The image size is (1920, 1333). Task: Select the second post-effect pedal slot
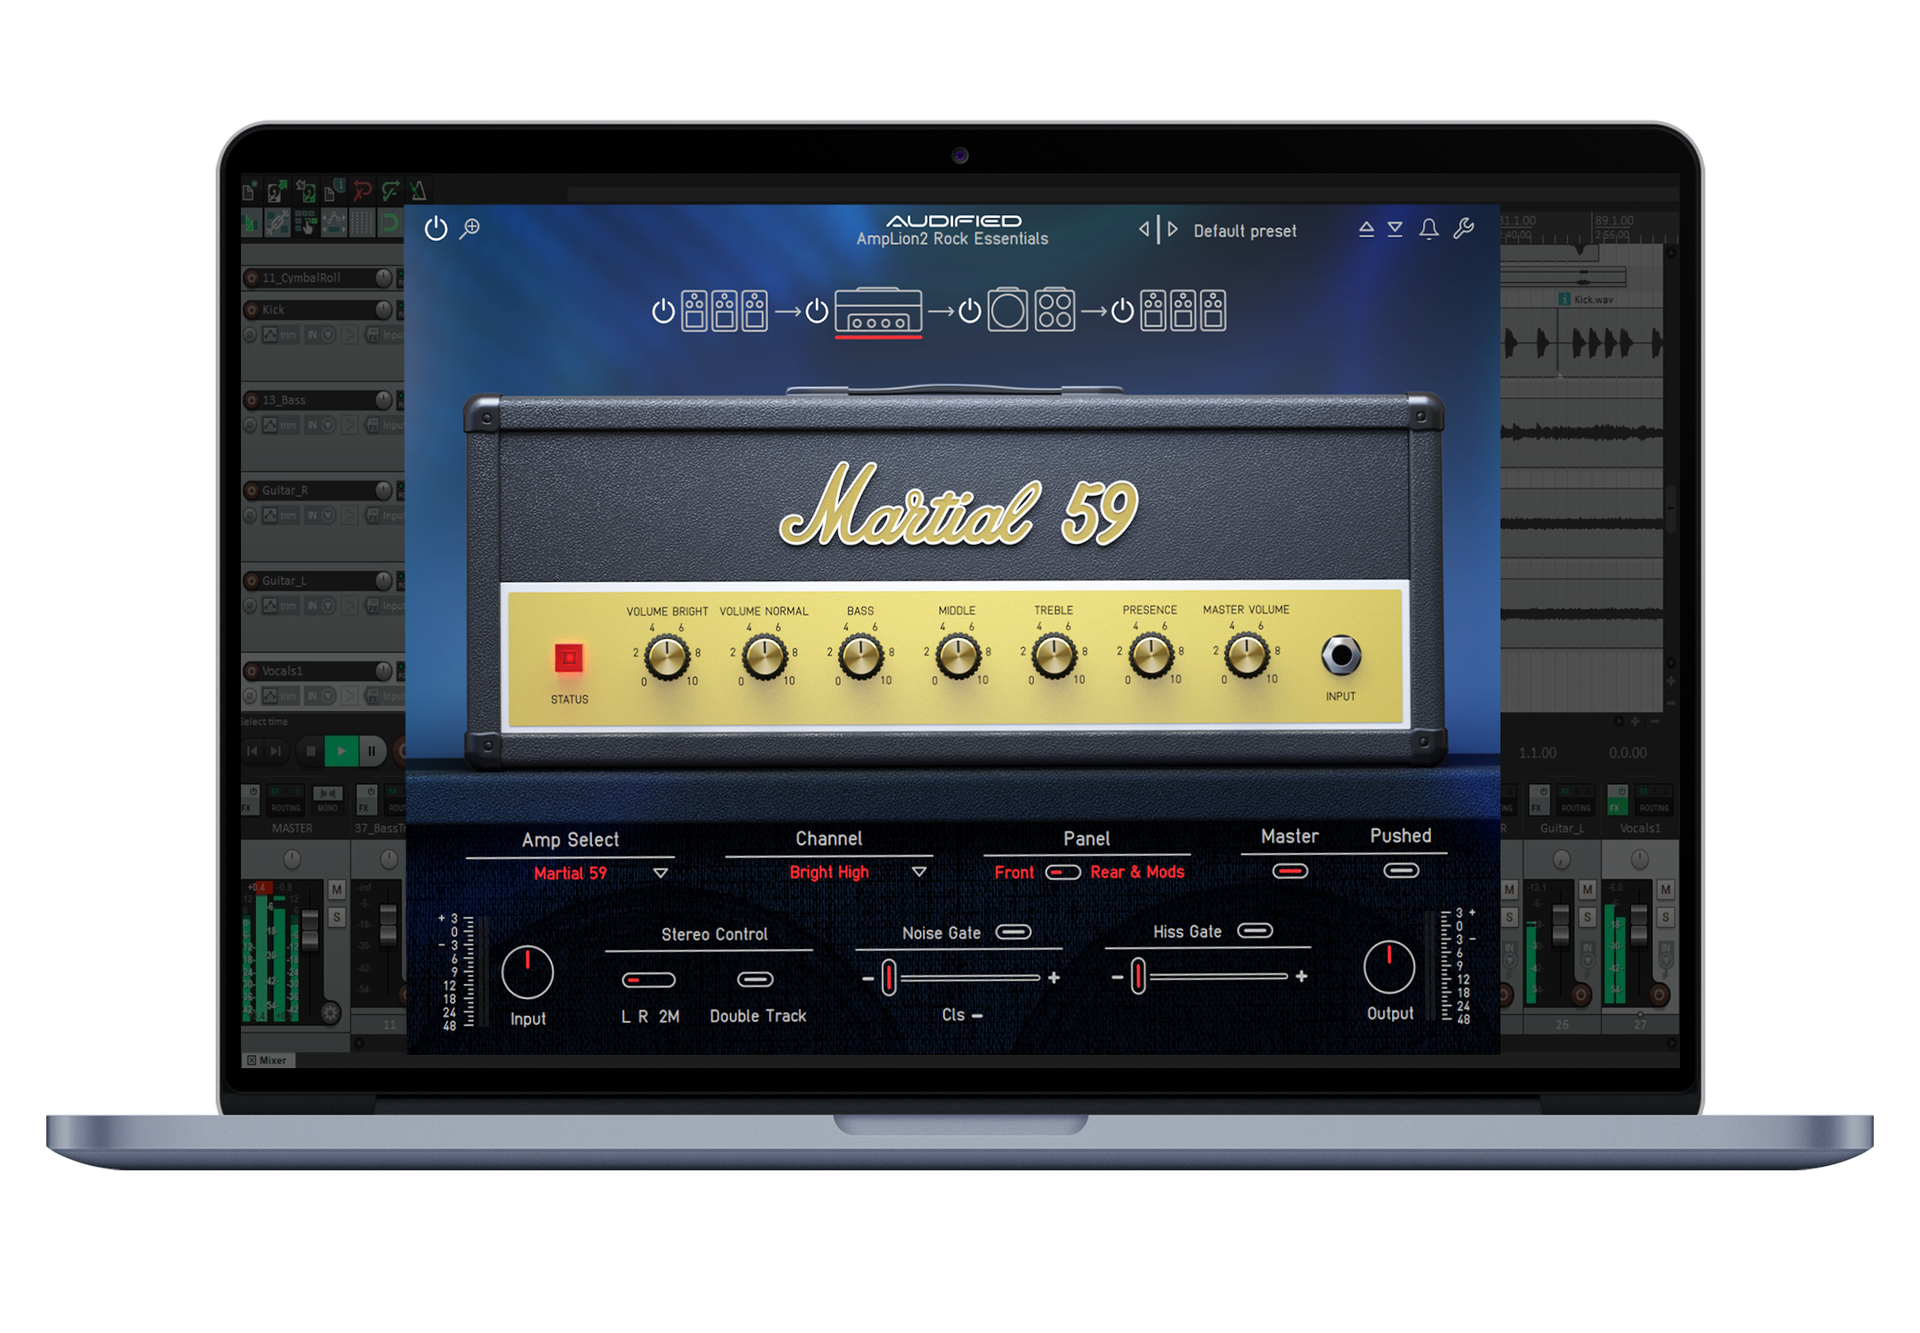coord(1183,310)
